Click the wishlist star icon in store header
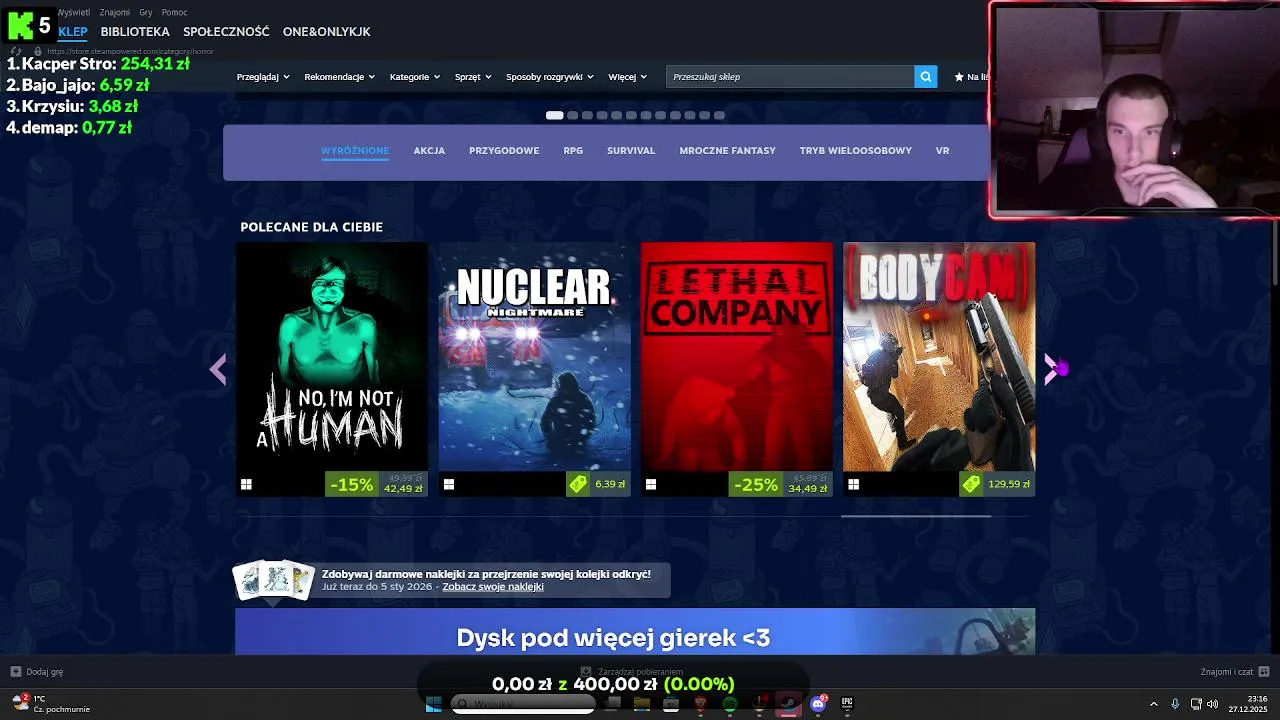Viewport: 1280px width, 720px height. point(959,76)
